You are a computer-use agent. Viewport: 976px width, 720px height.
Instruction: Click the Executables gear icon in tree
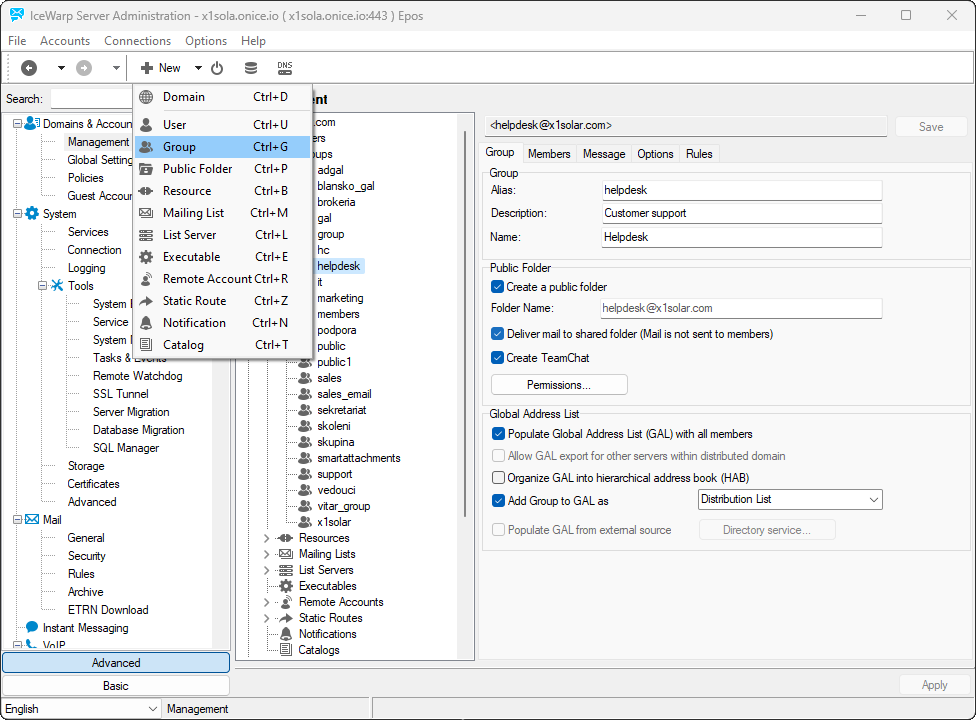(286, 586)
